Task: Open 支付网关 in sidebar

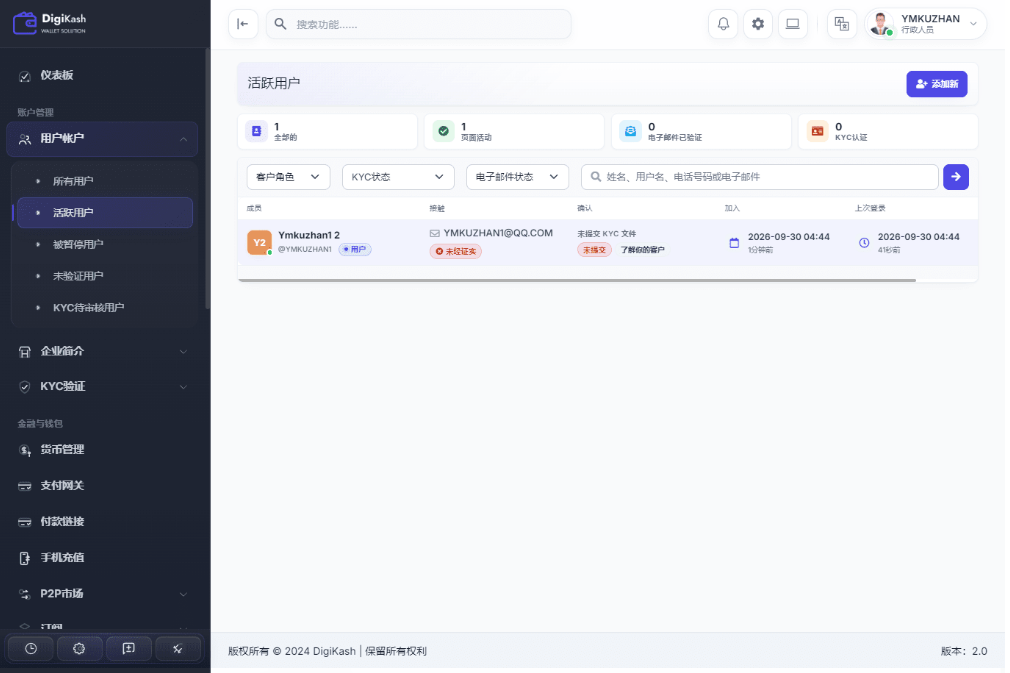Action: pos(62,486)
